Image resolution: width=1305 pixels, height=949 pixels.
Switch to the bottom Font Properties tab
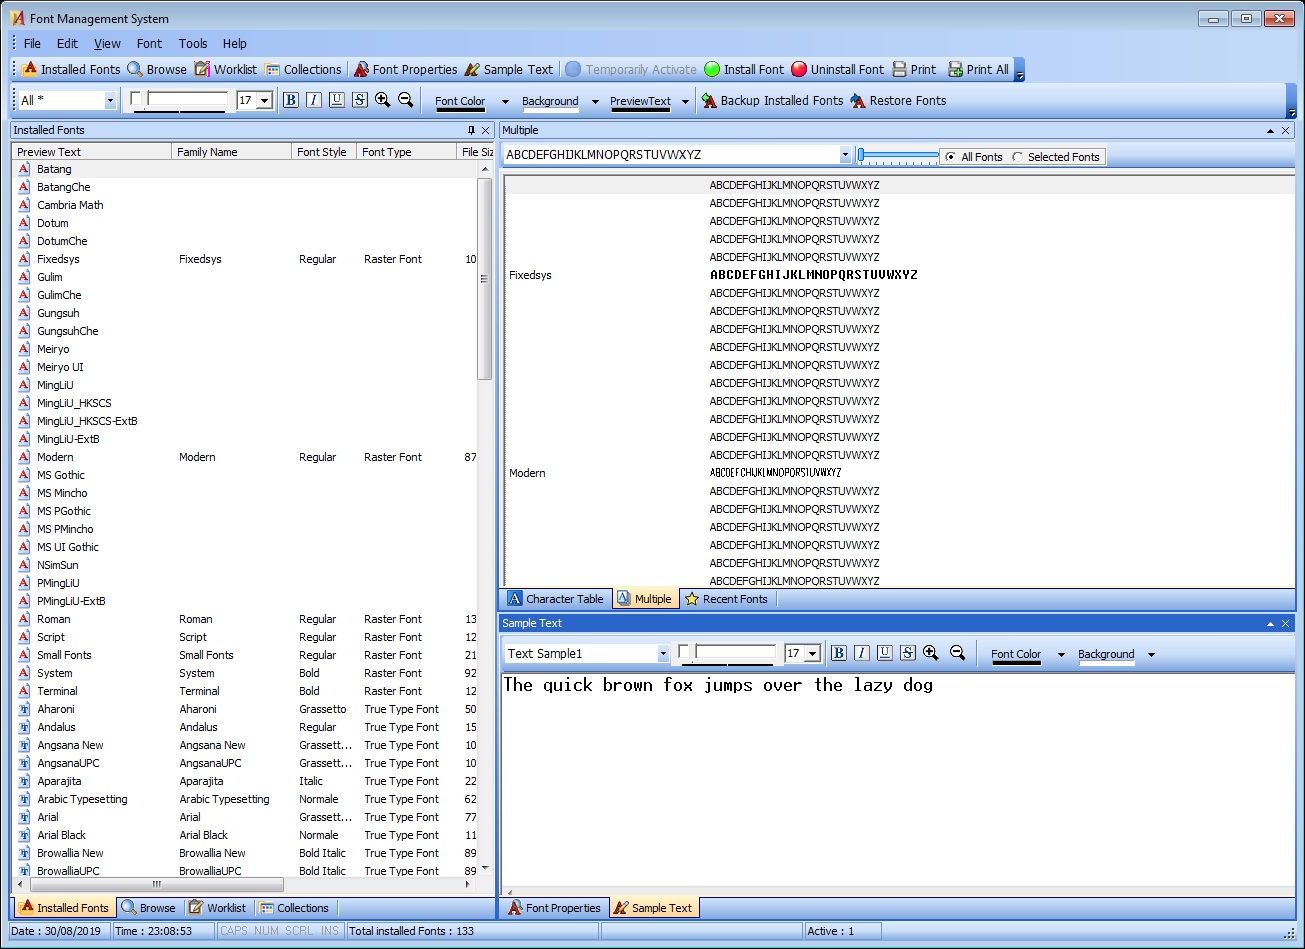tap(554, 907)
